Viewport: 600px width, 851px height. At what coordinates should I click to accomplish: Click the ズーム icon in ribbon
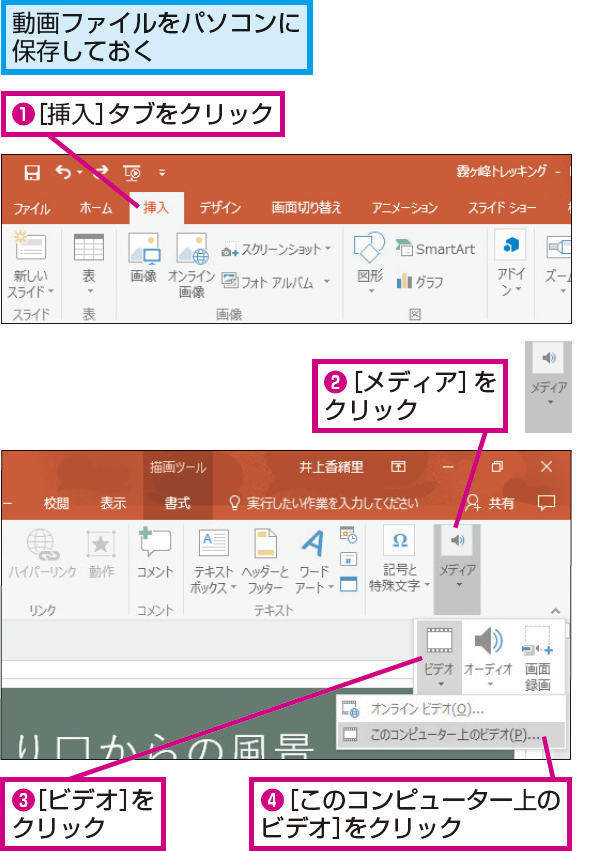click(559, 247)
